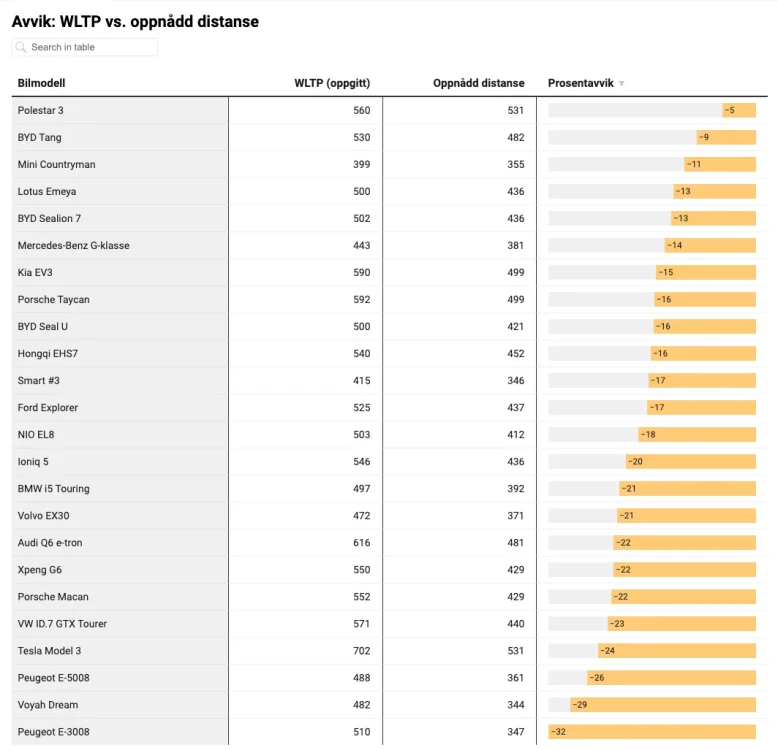Select the Tesla Model 3 row name
778x750 pixels.
tap(49, 651)
